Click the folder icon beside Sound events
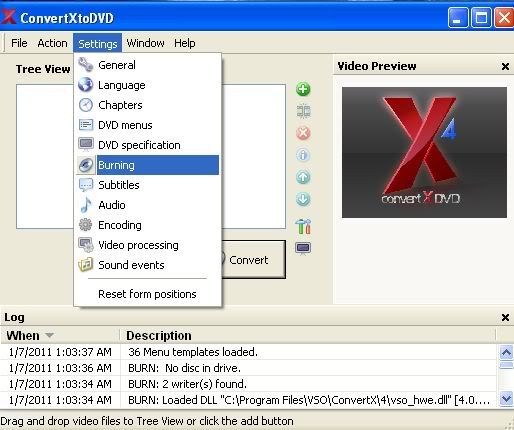Screen dimensions: 514x430 86,265
